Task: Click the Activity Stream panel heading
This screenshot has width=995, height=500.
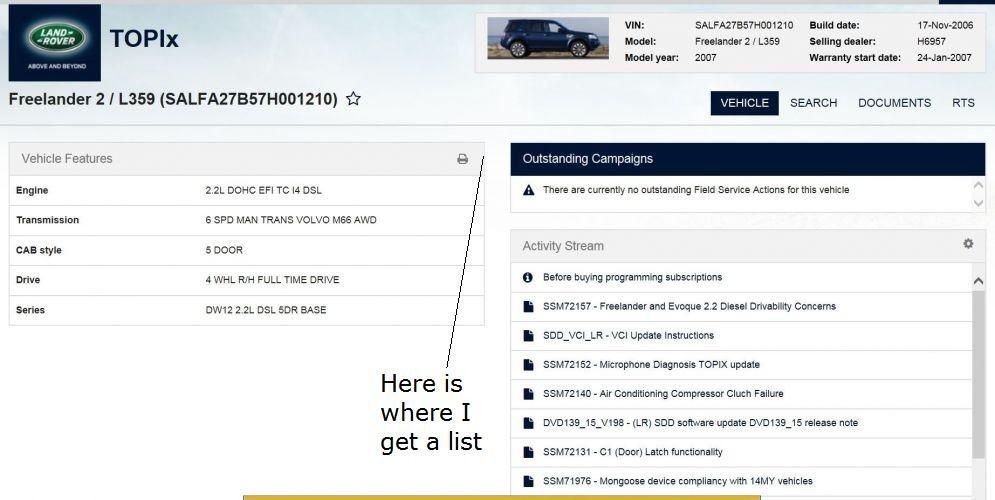Action: click(563, 246)
